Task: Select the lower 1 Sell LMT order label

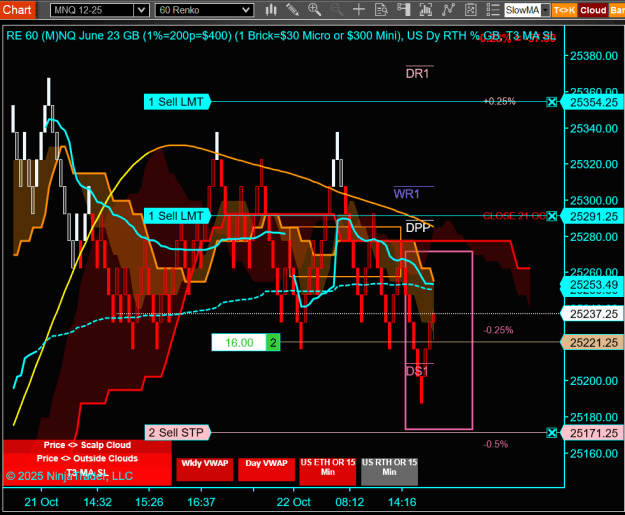Action: pyautogui.click(x=177, y=216)
